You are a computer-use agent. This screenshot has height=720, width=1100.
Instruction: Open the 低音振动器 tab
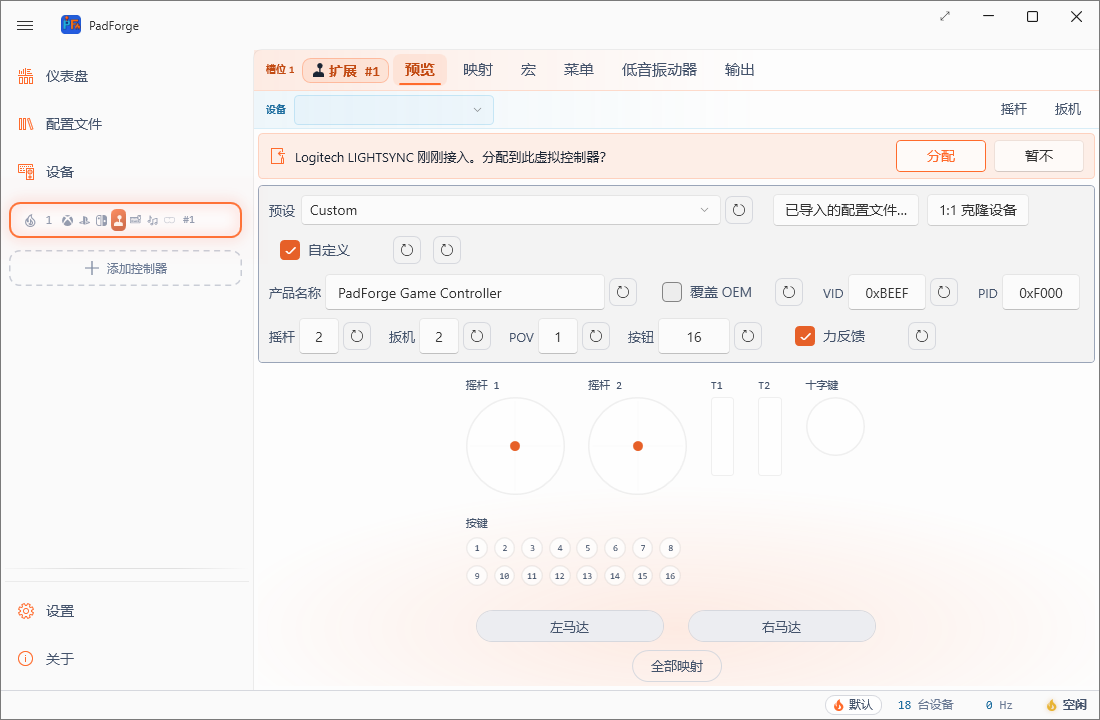[659, 69]
